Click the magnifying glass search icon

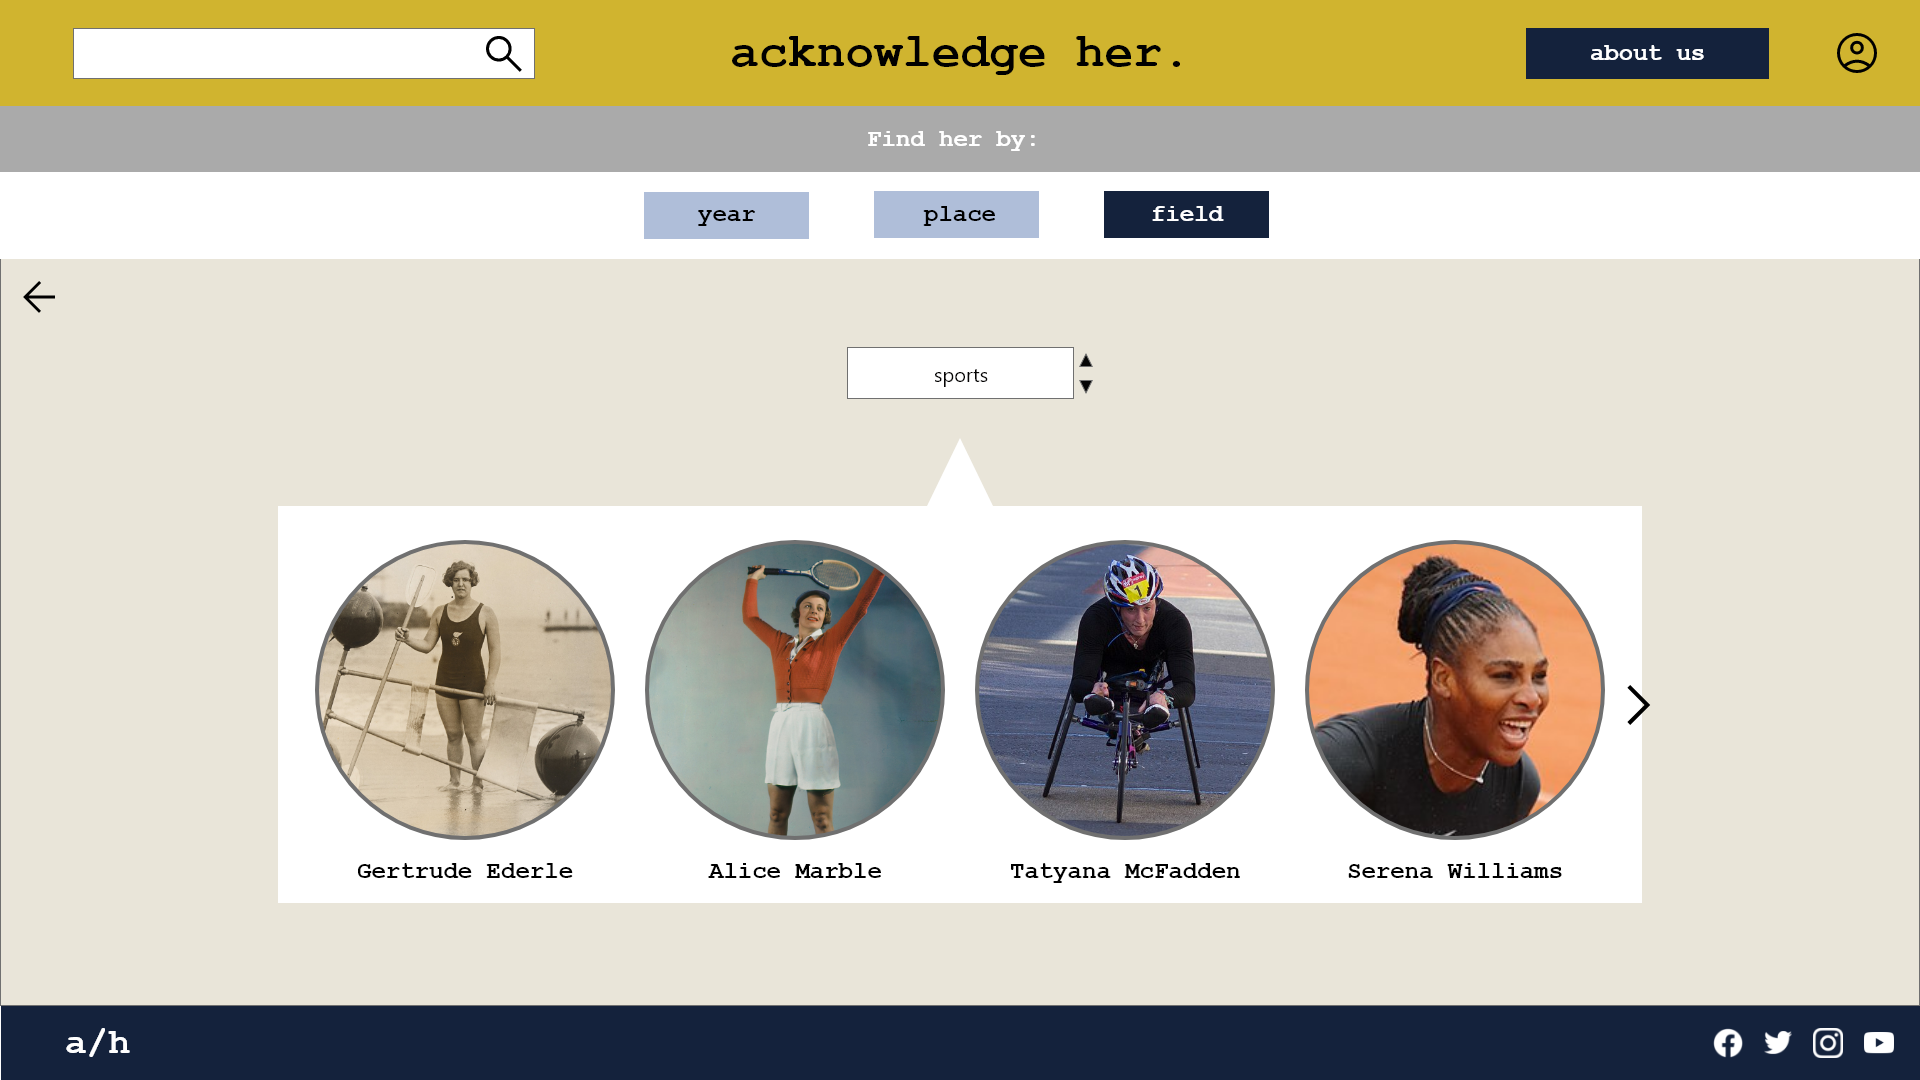[x=503, y=53]
